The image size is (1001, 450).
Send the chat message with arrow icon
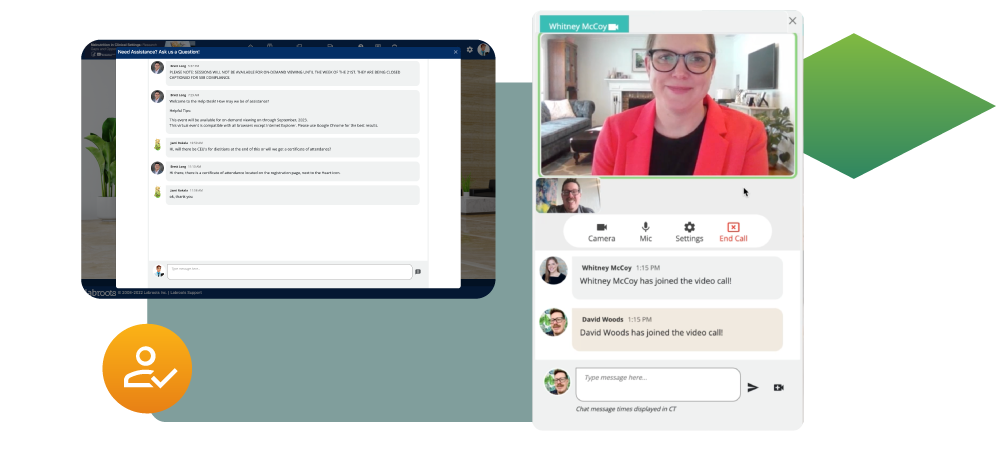(x=753, y=387)
